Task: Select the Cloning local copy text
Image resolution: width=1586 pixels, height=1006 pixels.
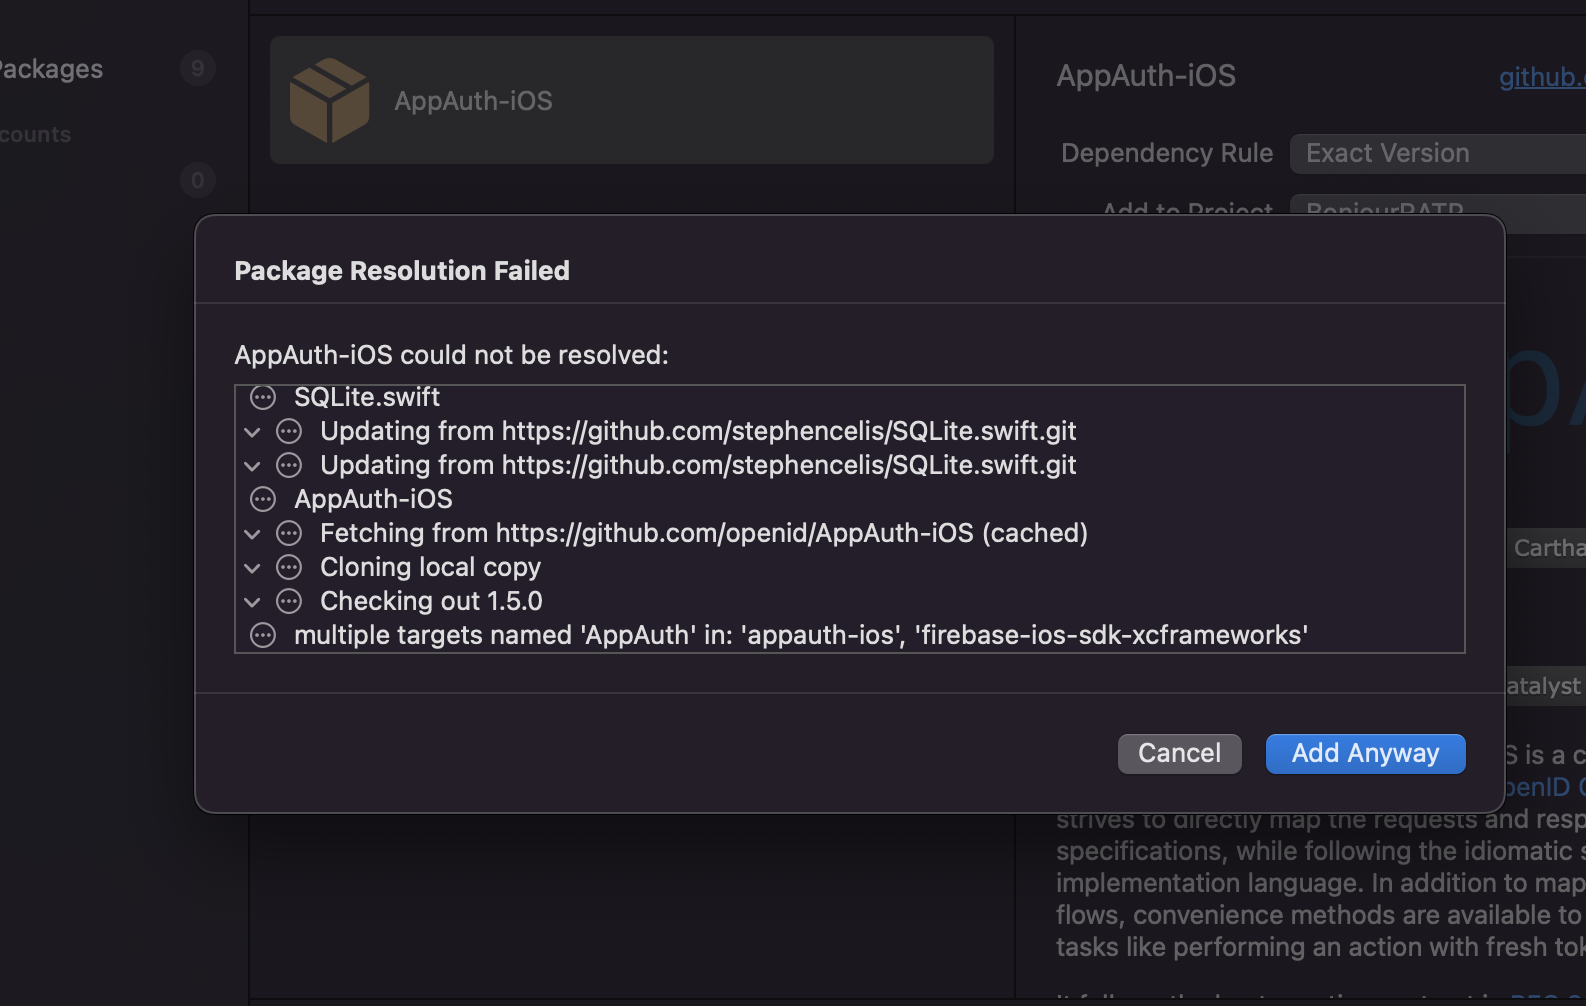Action: pos(430,567)
